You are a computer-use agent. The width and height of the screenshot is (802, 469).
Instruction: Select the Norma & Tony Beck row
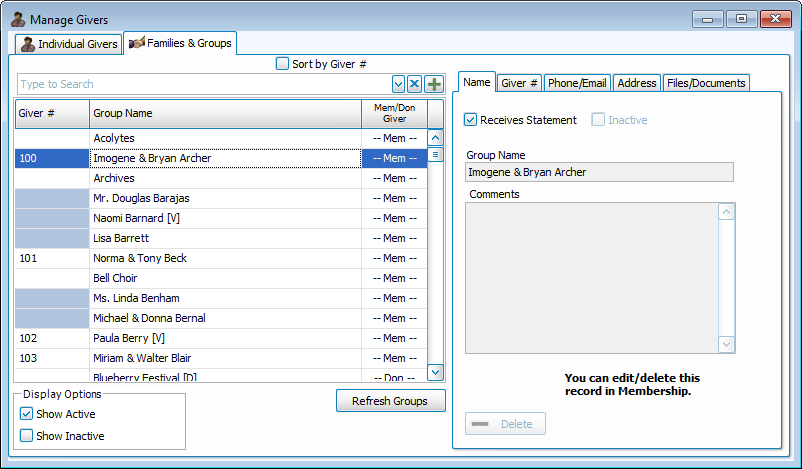click(x=225, y=258)
